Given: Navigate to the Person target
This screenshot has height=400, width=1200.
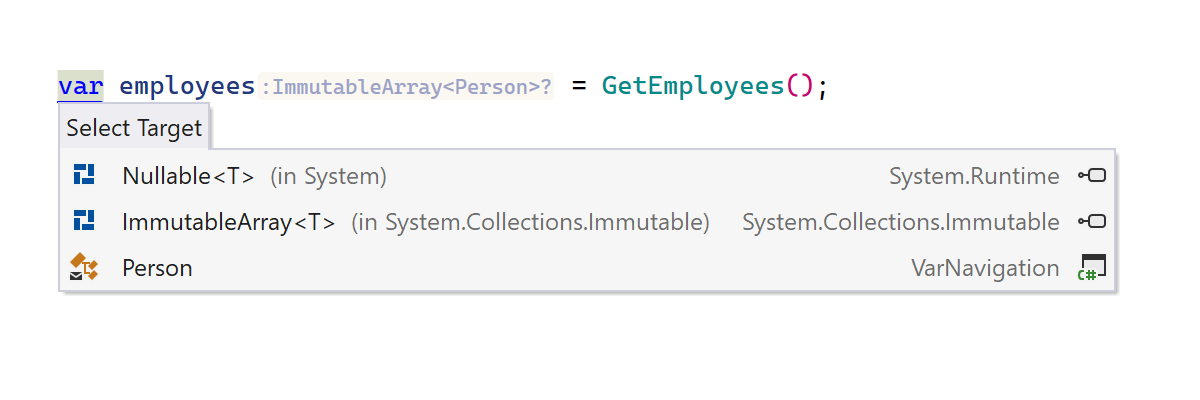Looking at the screenshot, I should pos(157,267).
